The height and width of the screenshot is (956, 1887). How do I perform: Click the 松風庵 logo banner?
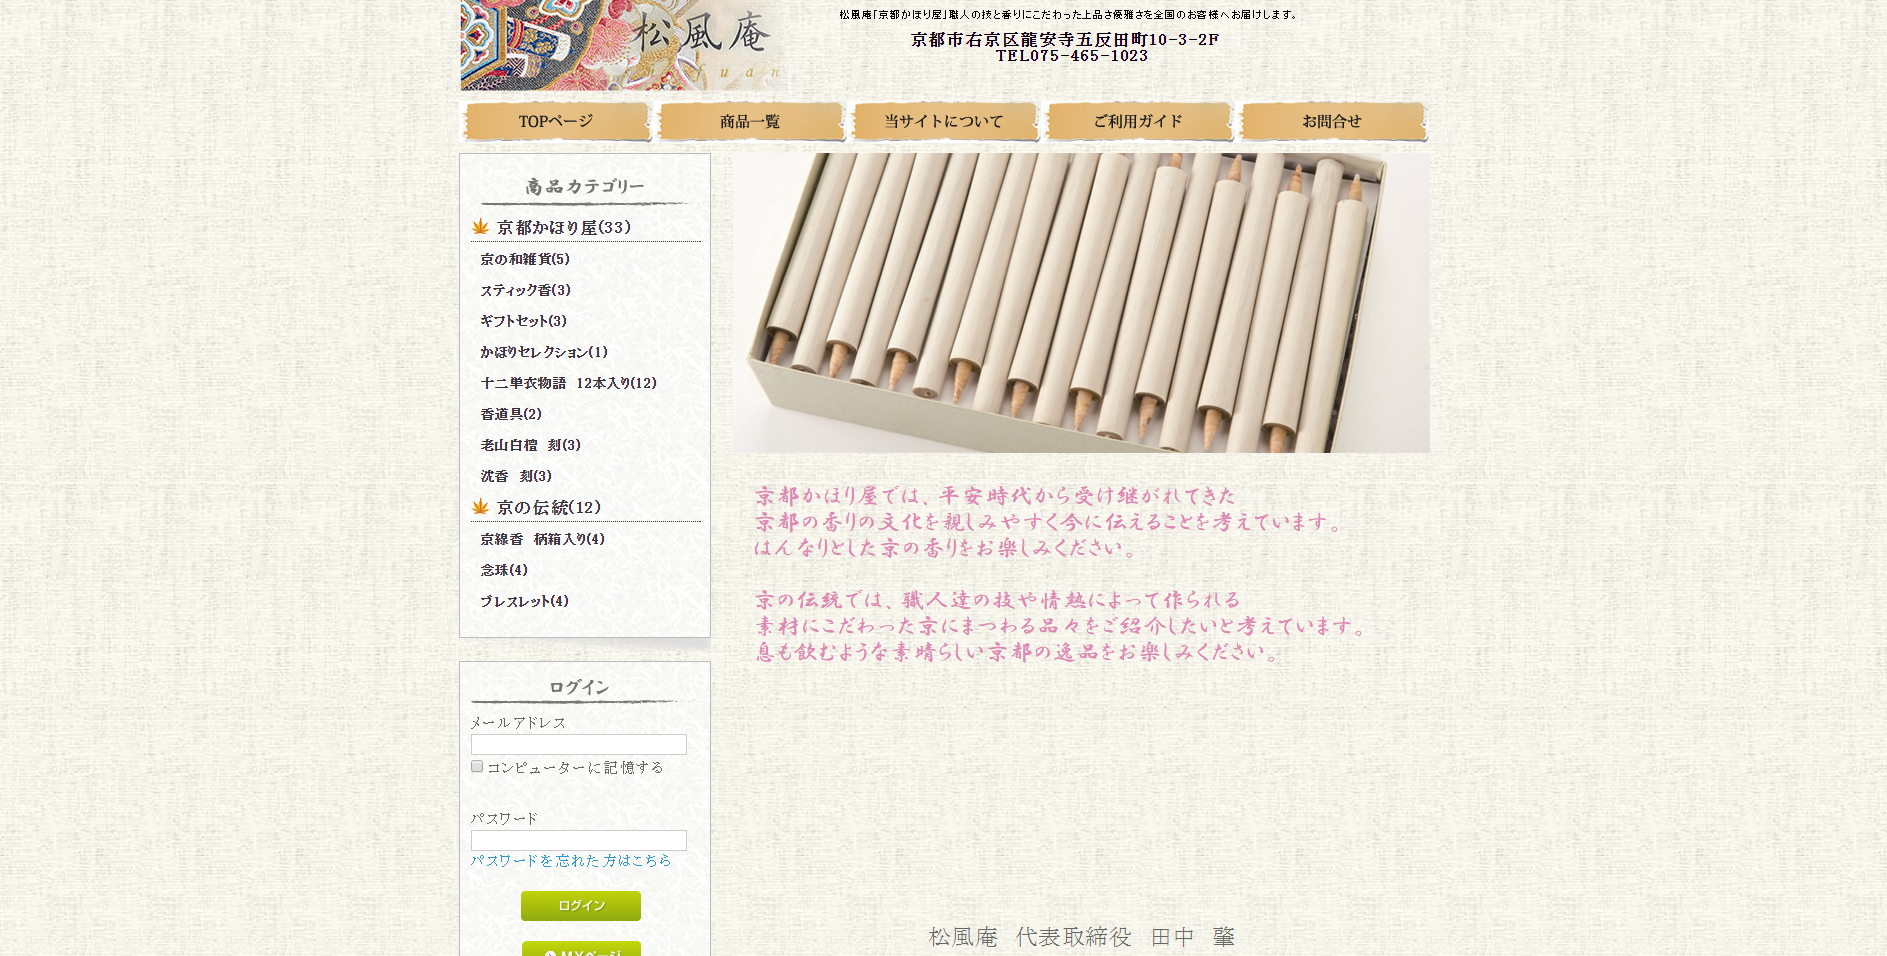(x=623, y=45)
